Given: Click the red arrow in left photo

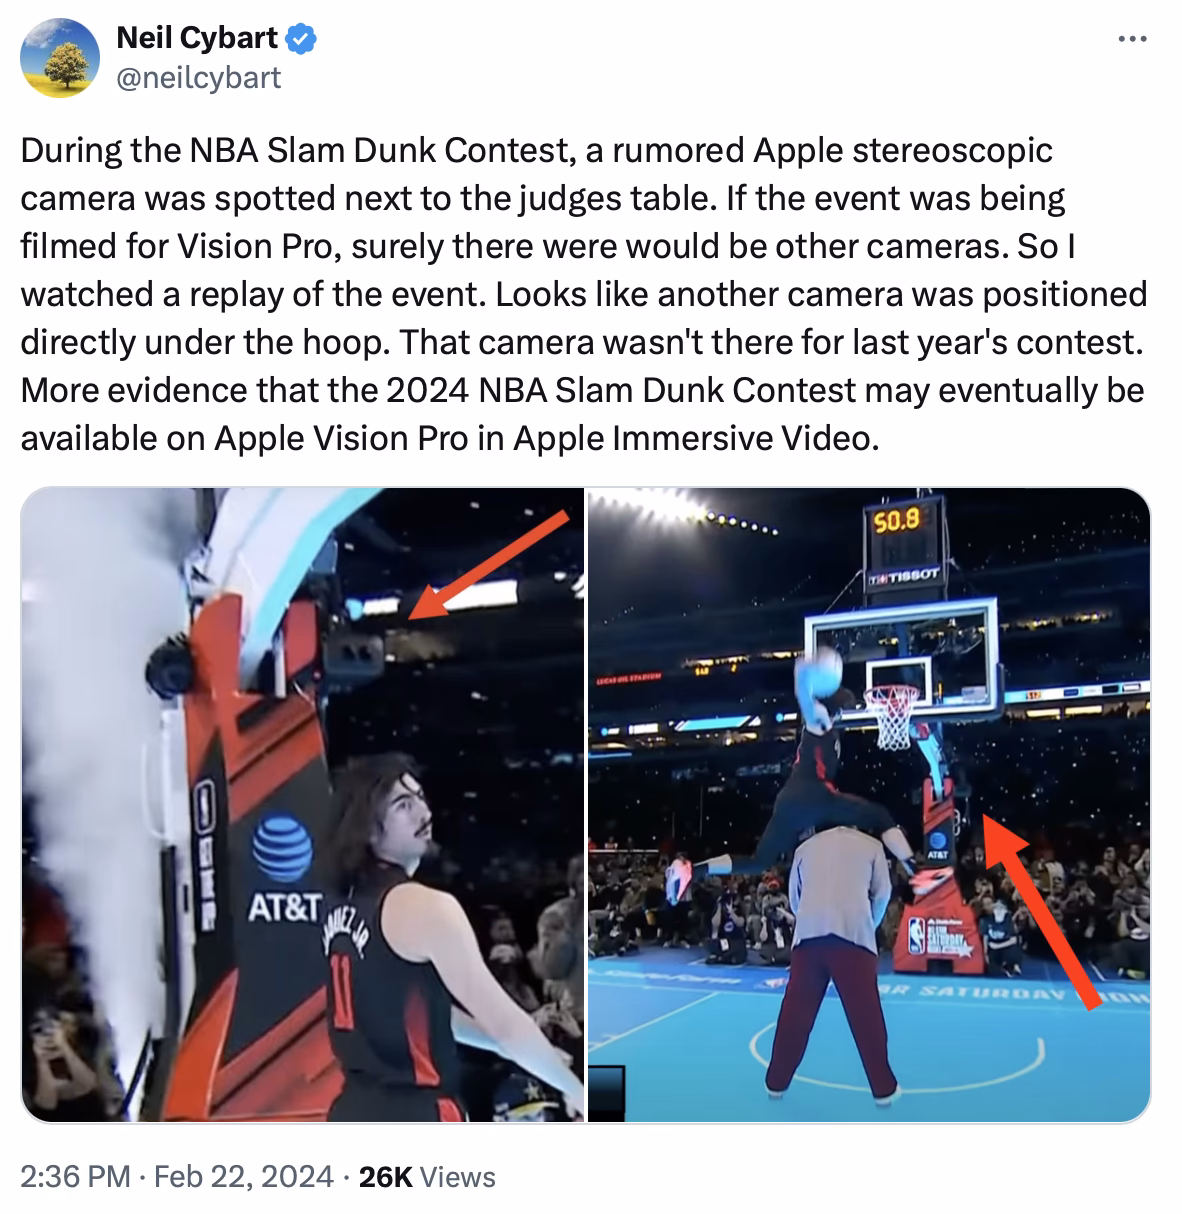Looking at the screenshot, I should 488,566.
